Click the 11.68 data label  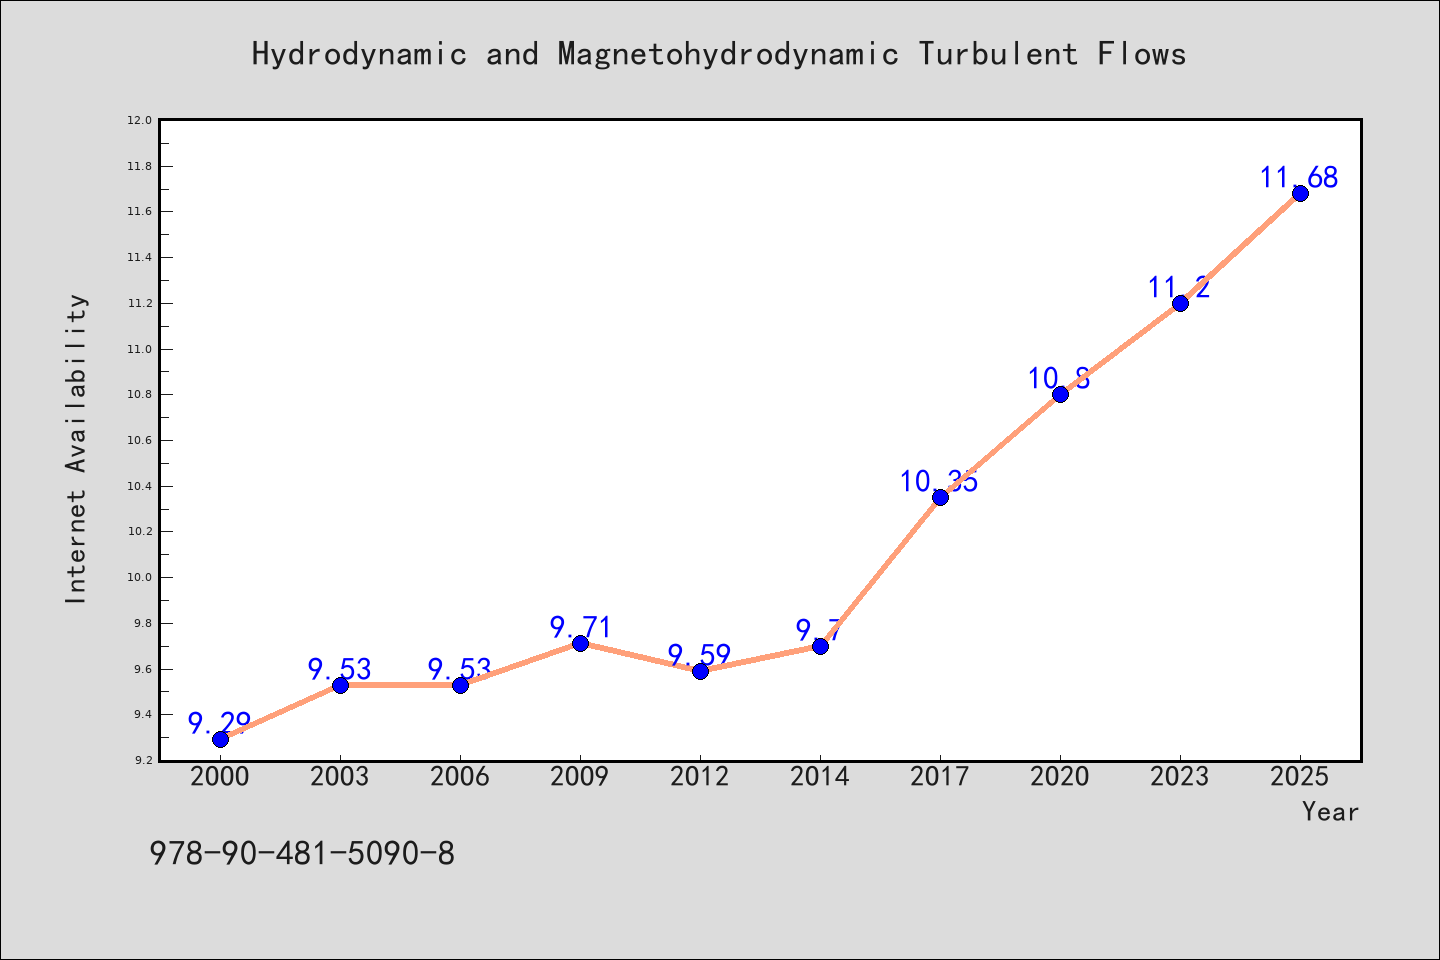1299,177
